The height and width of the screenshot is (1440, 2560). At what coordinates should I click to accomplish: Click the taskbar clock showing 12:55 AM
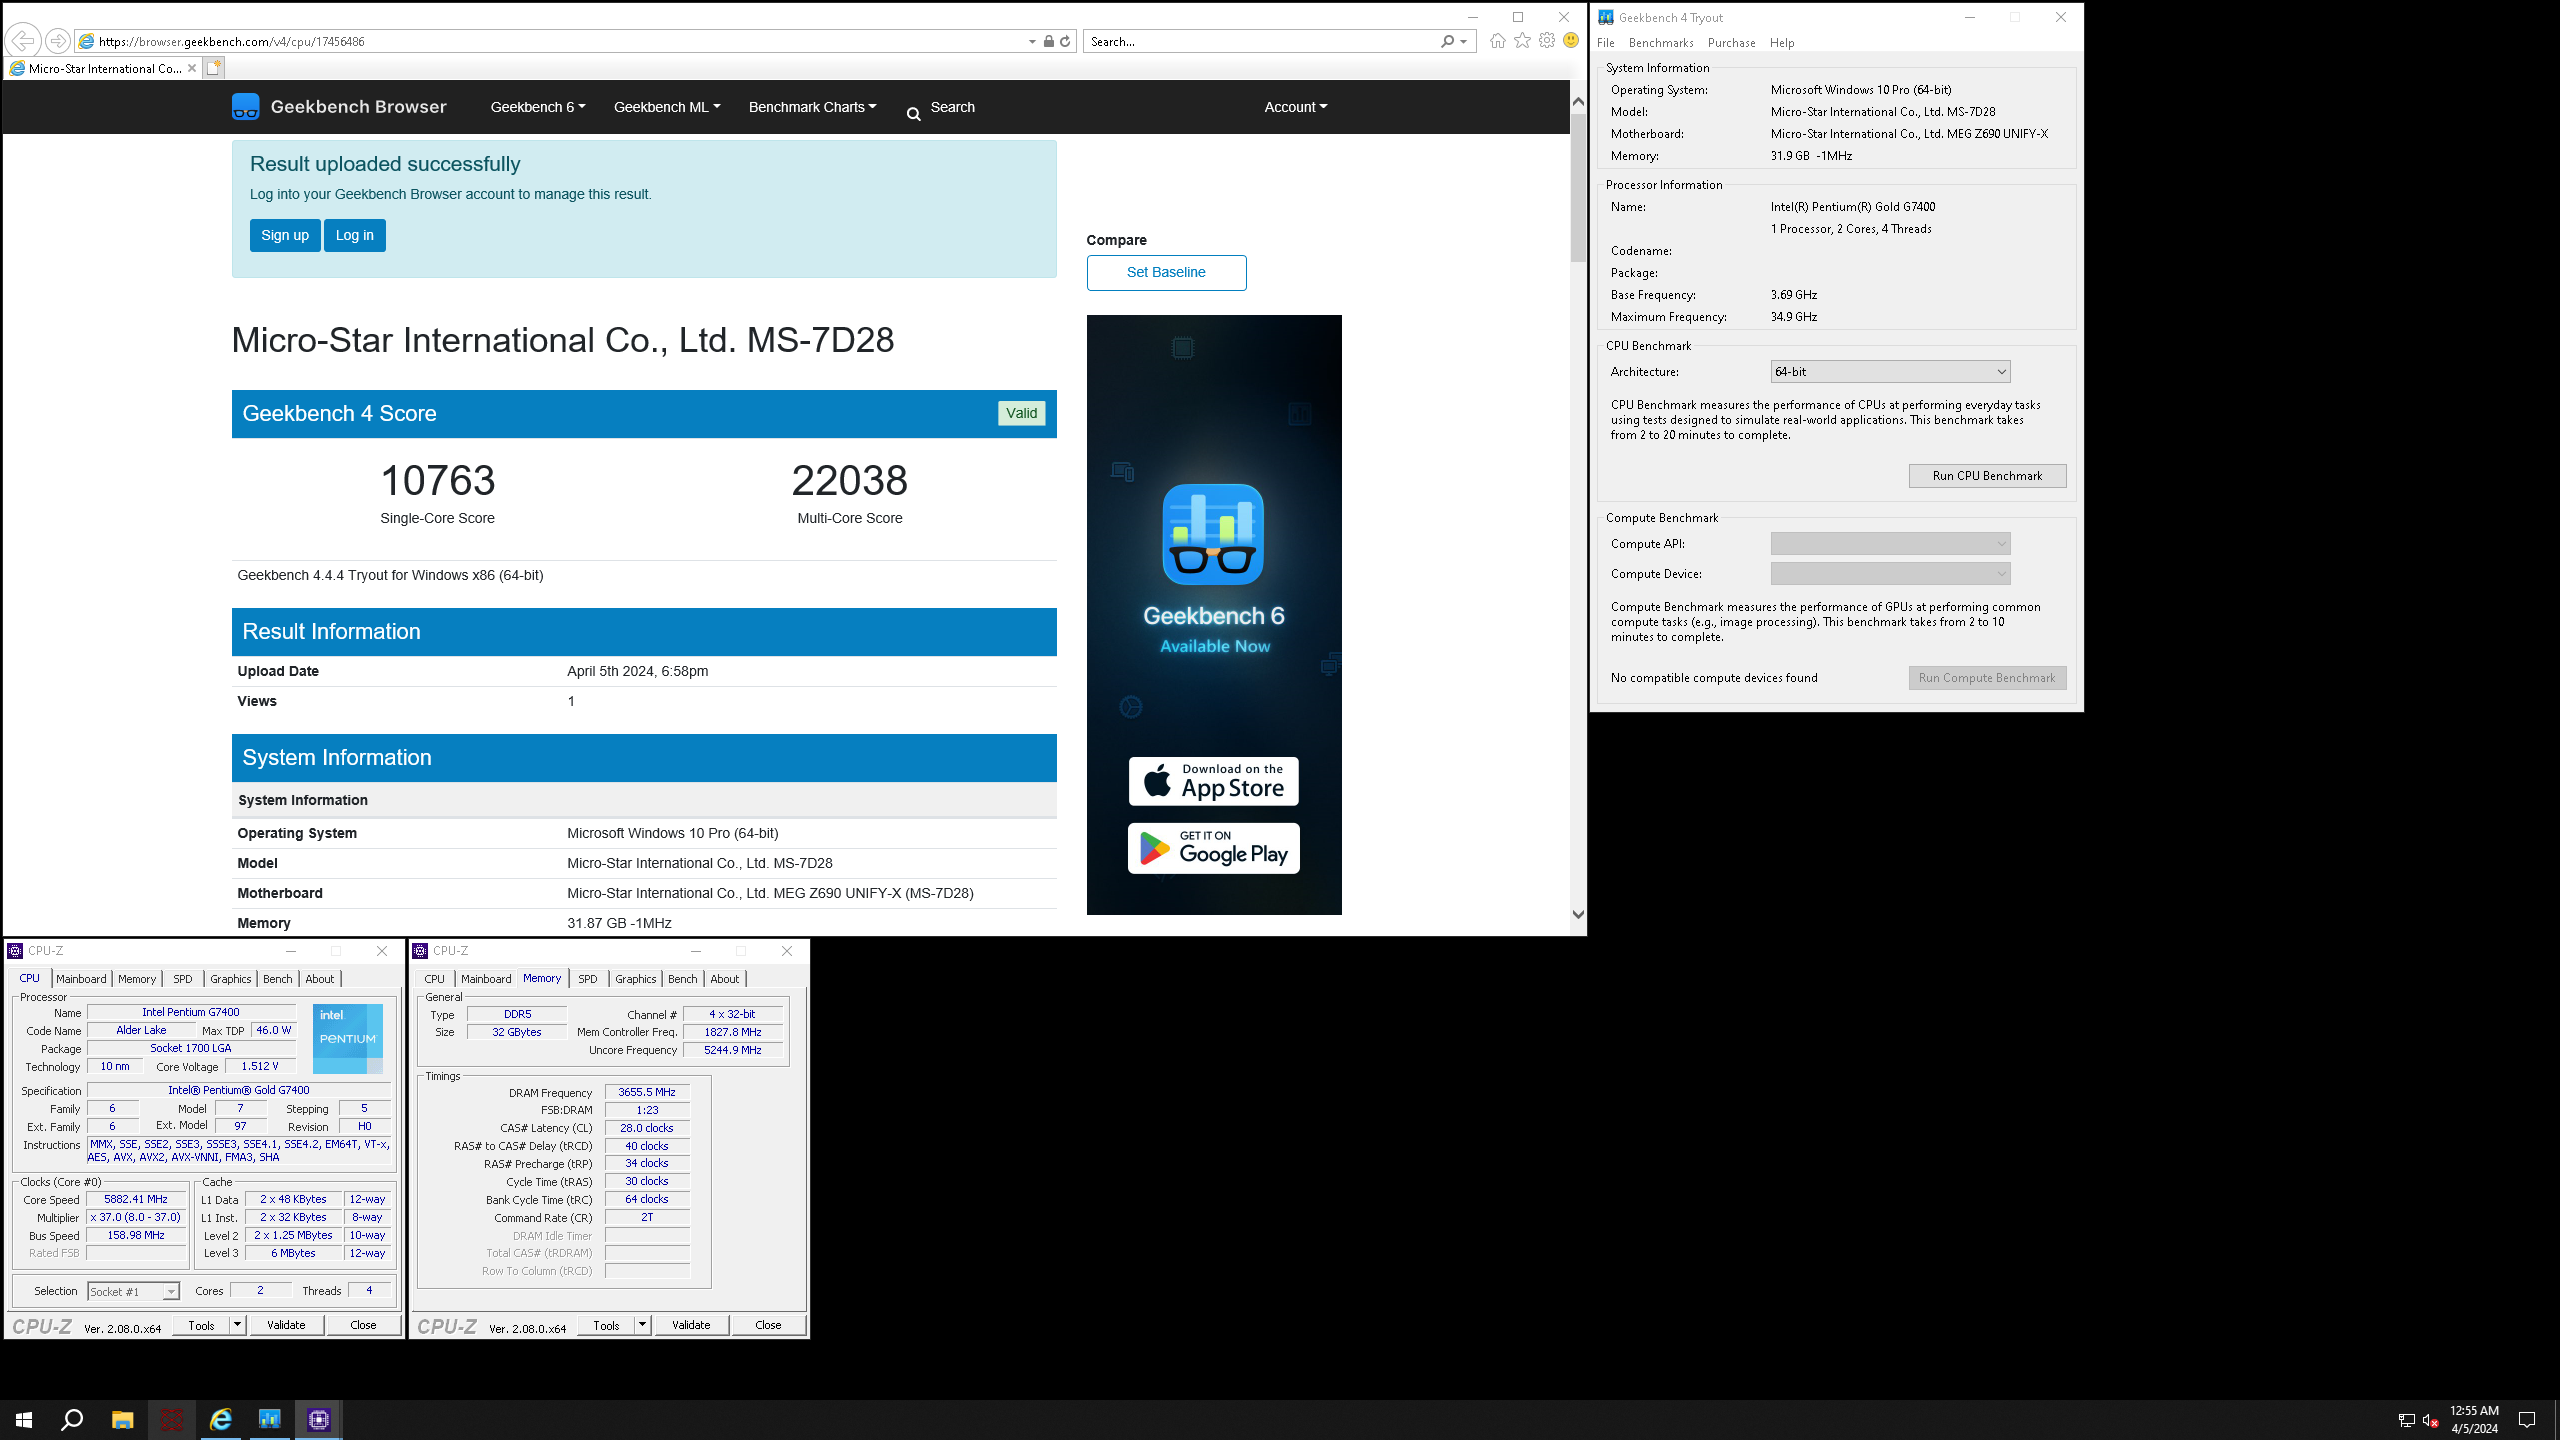coord(2474,1420)
